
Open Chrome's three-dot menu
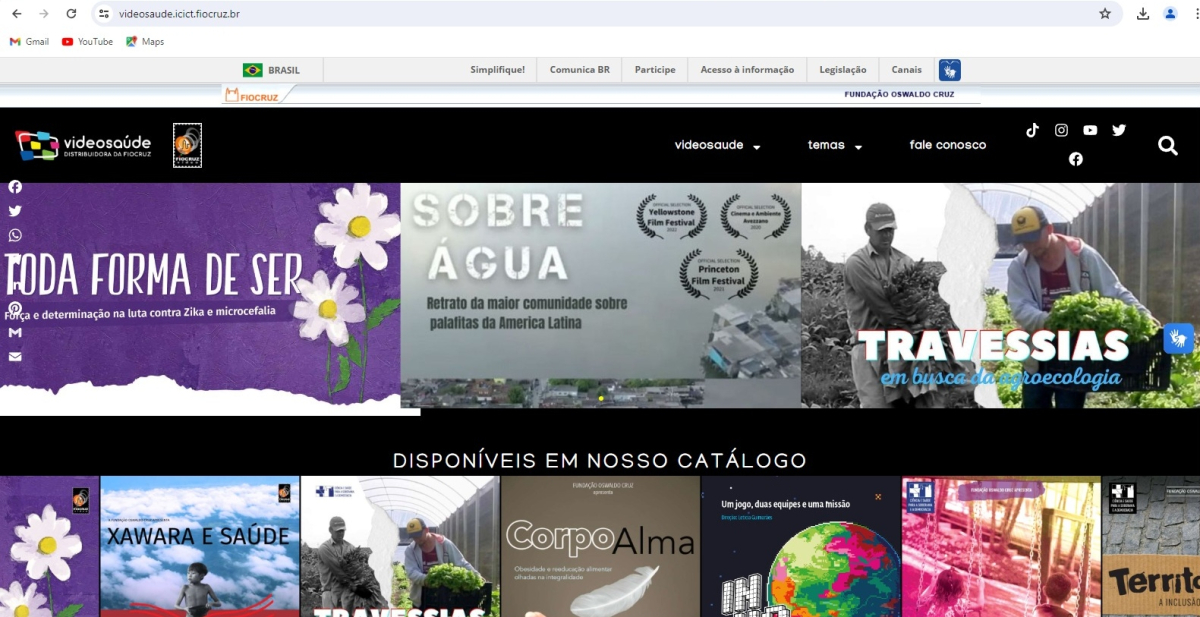click(1196, 14)
